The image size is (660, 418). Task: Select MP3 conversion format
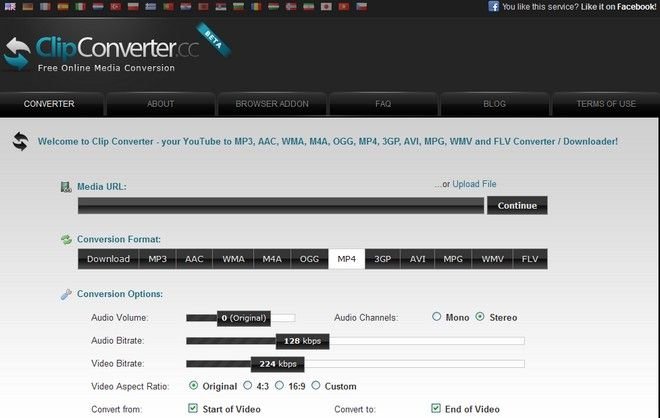[x=157, y=259]
